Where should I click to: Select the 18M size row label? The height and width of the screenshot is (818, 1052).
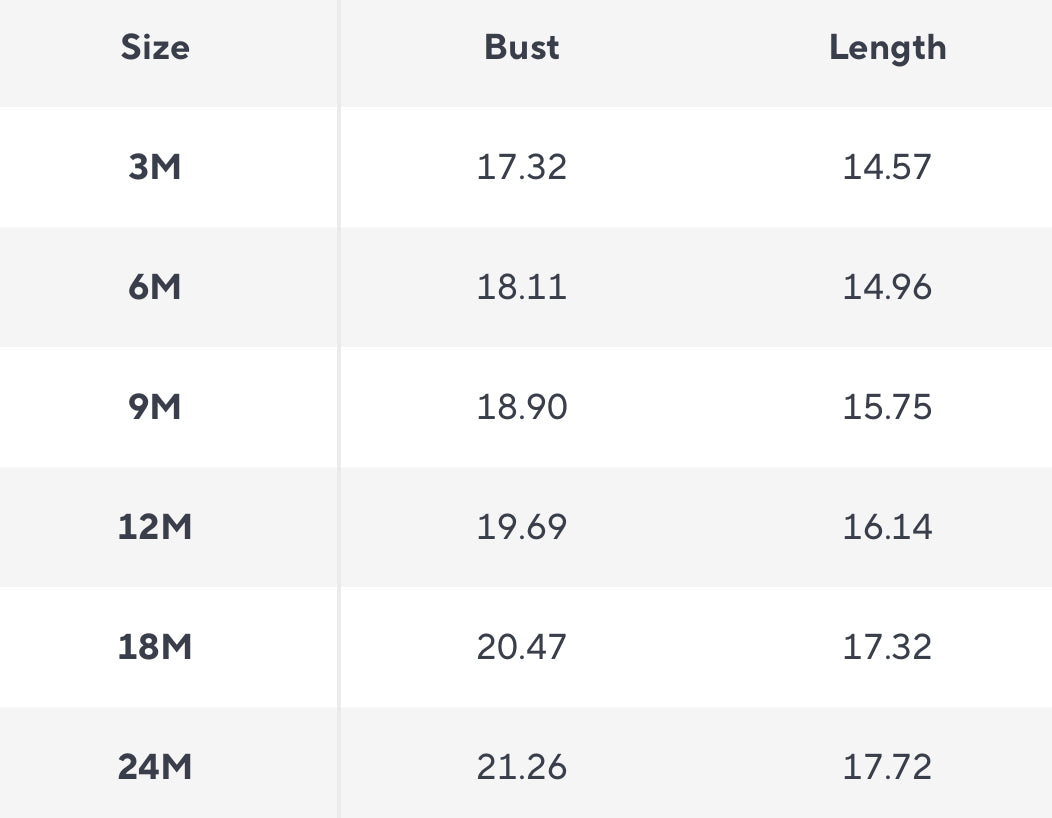click(155, 647)
